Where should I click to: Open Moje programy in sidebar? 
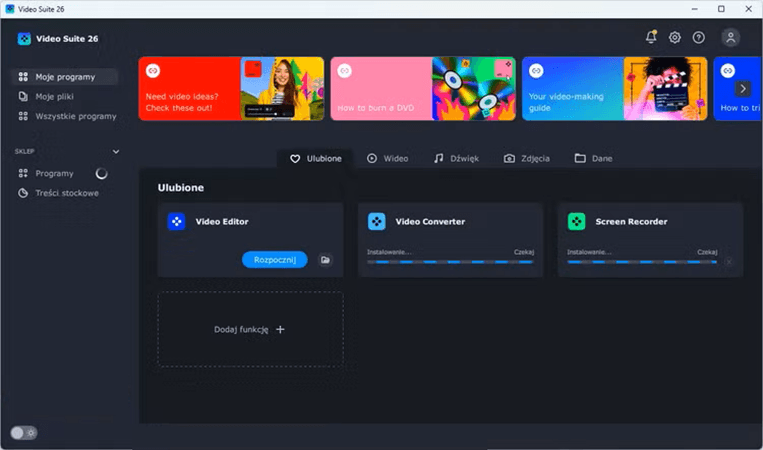(65, 77)
